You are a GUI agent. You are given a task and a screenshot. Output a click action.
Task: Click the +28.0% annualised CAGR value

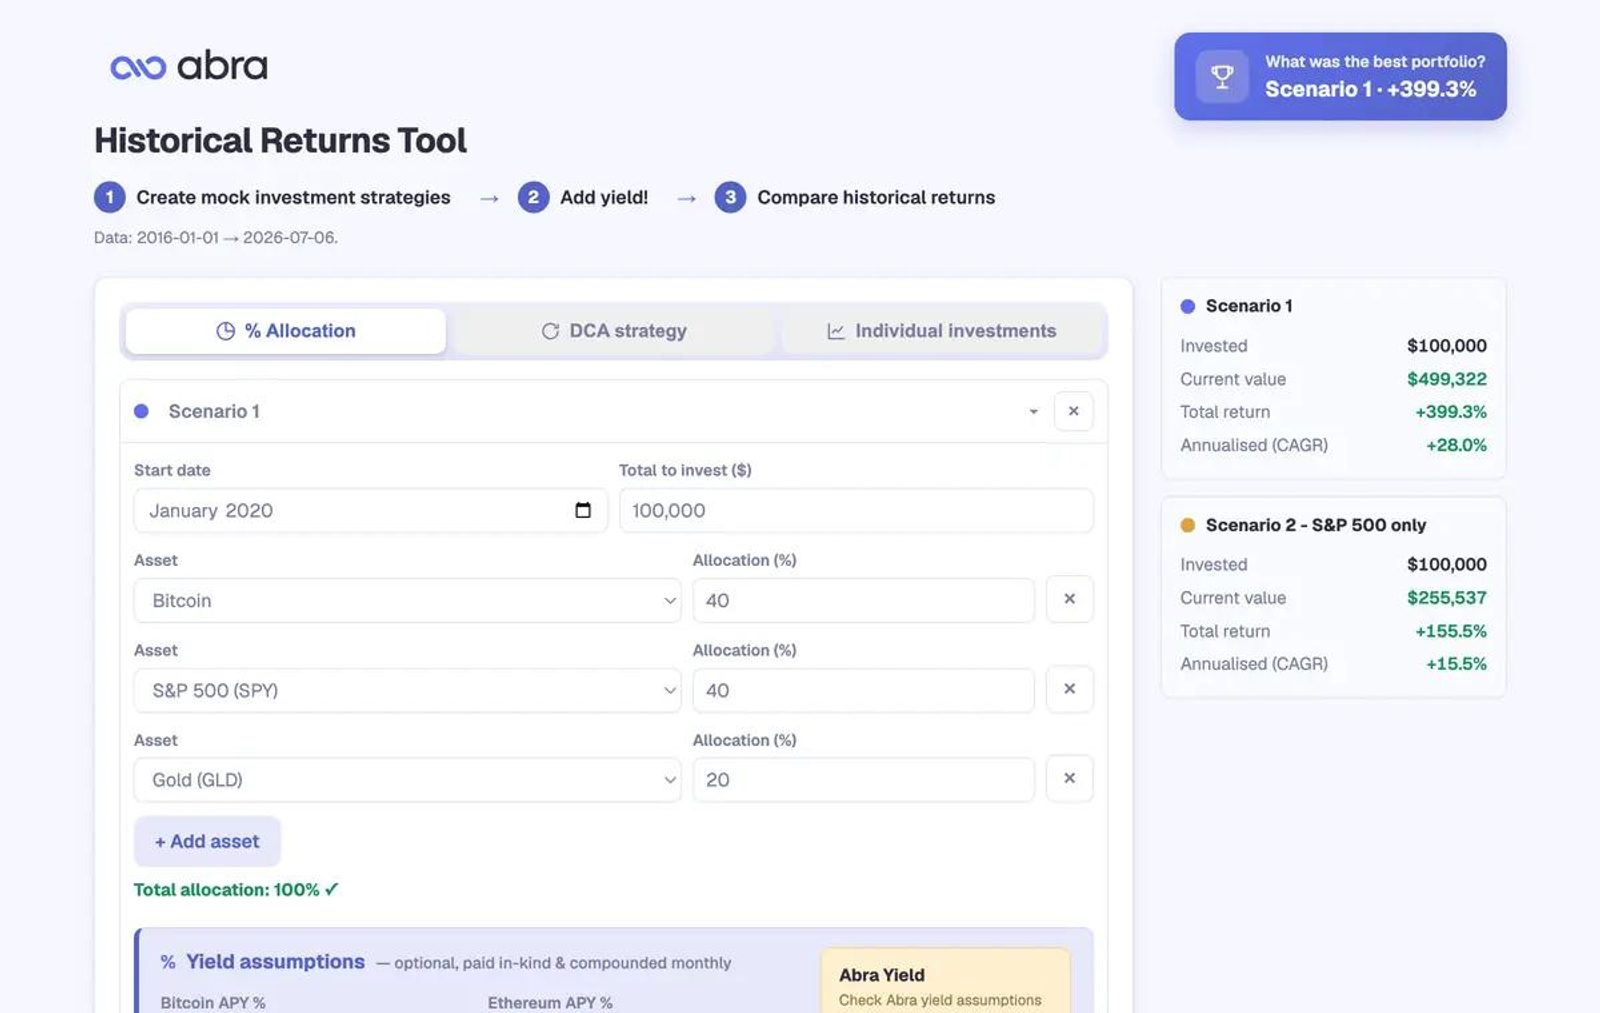click(1456, 445)
